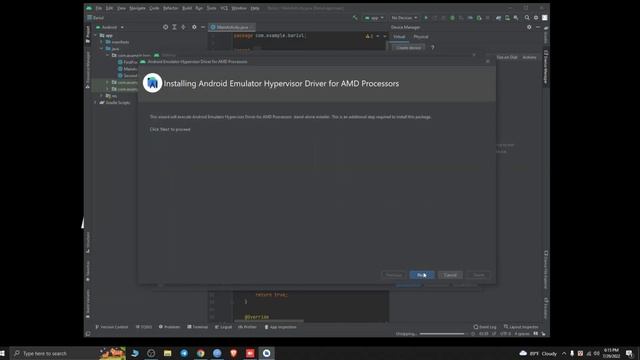Open Telegram from the taskbar
The width and height of the screenshot is (640, 360).
coord(184,353)
